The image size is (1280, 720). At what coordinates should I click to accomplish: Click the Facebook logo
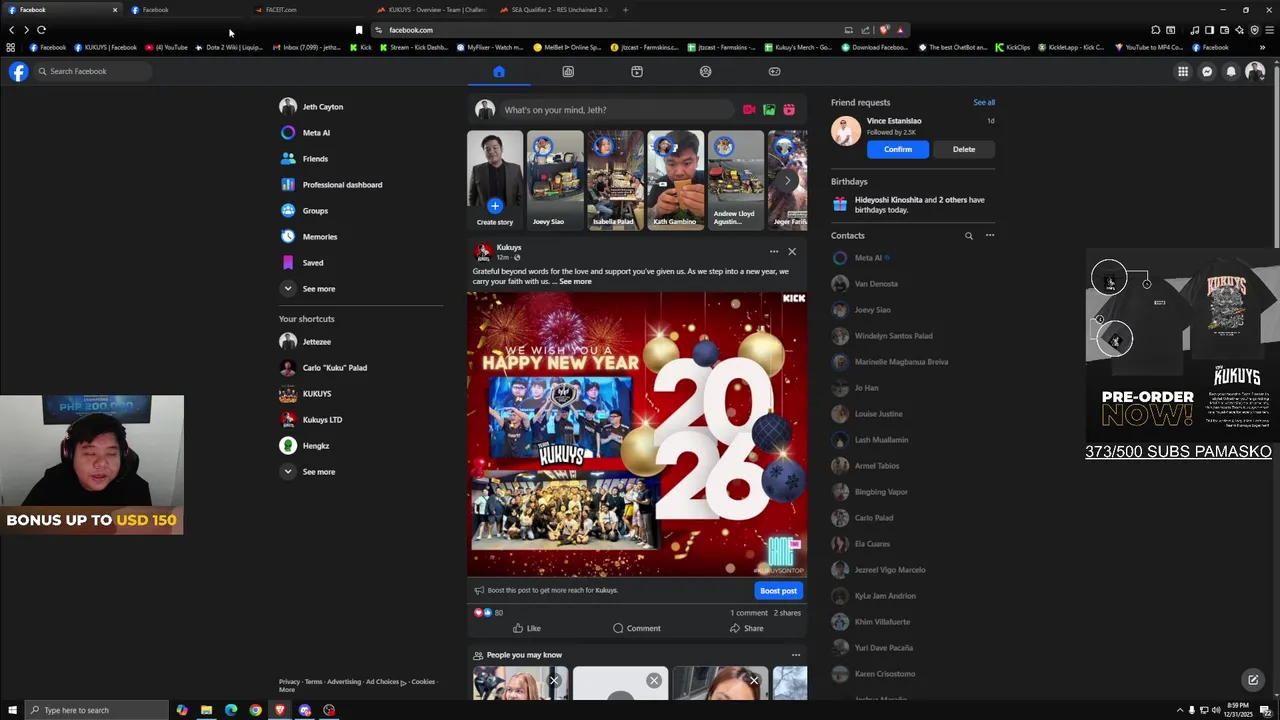[19, 71]
